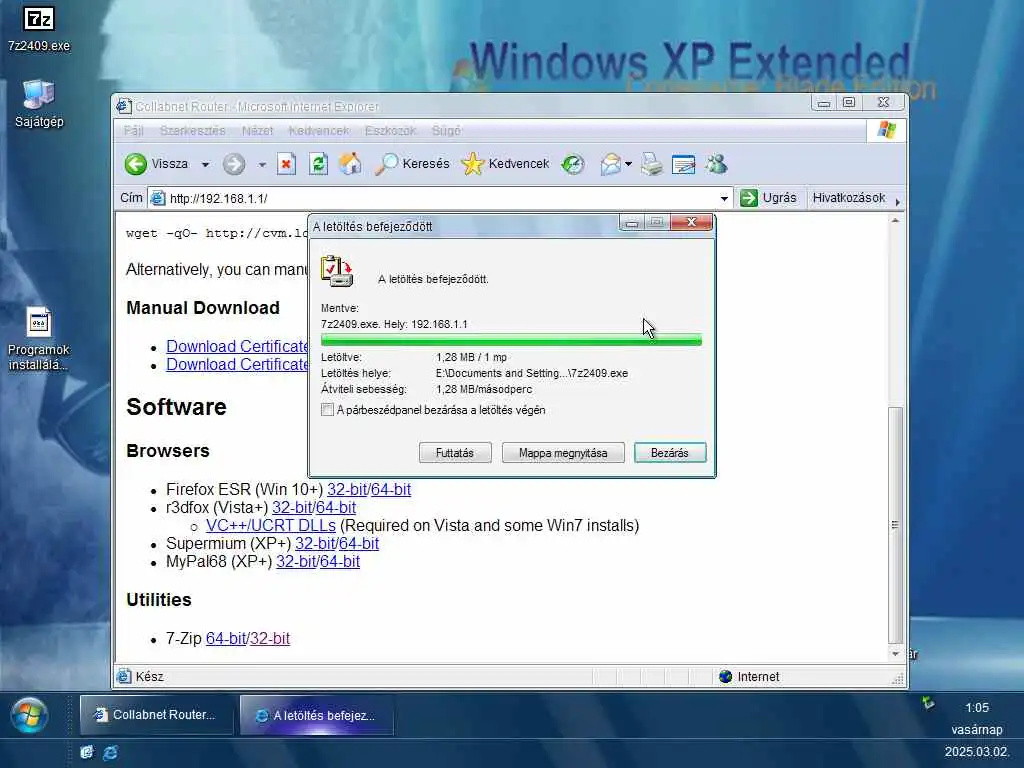
Task: Click the Windows flag logo in IE
Action: [x=886, y=130]
